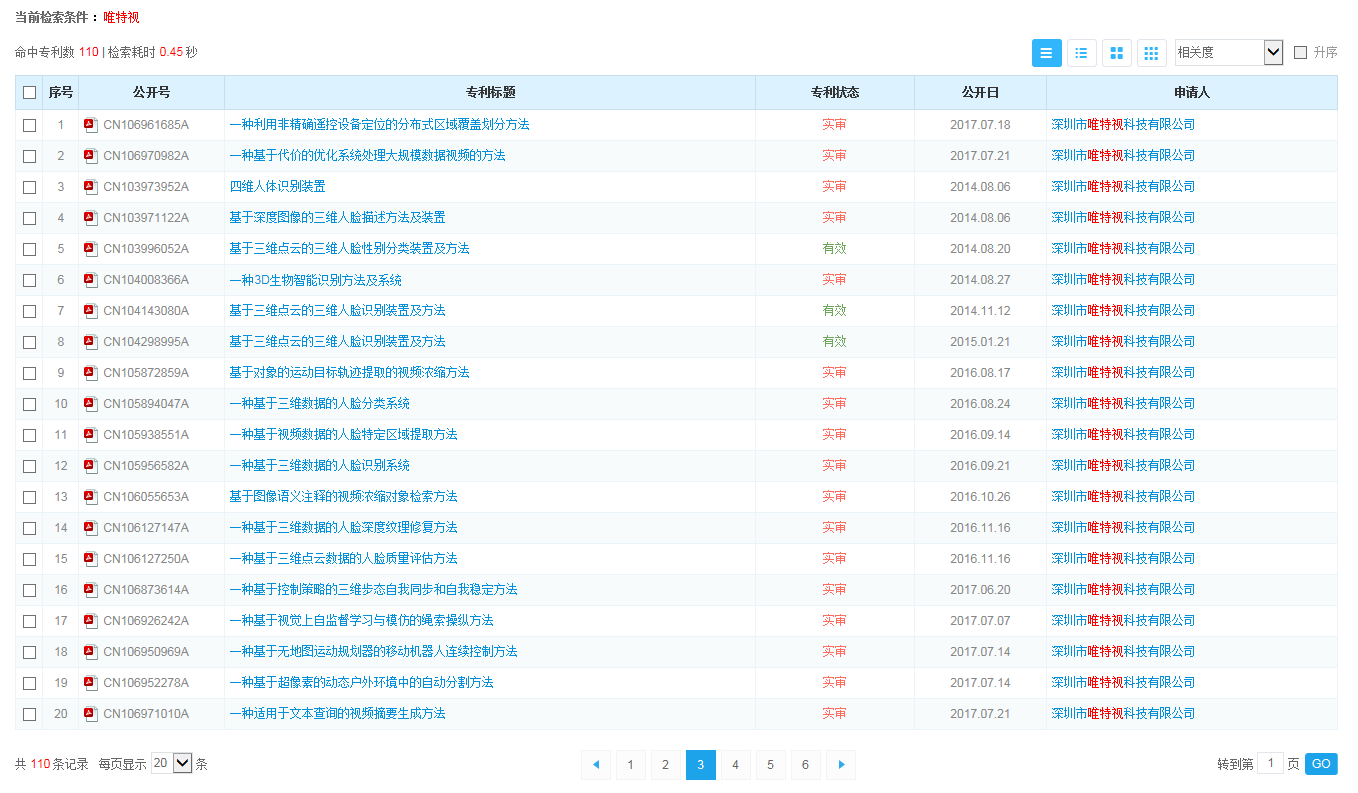Check the box for row 8
Viewport: 1358px width, 793px height.
tap(30, 342)
